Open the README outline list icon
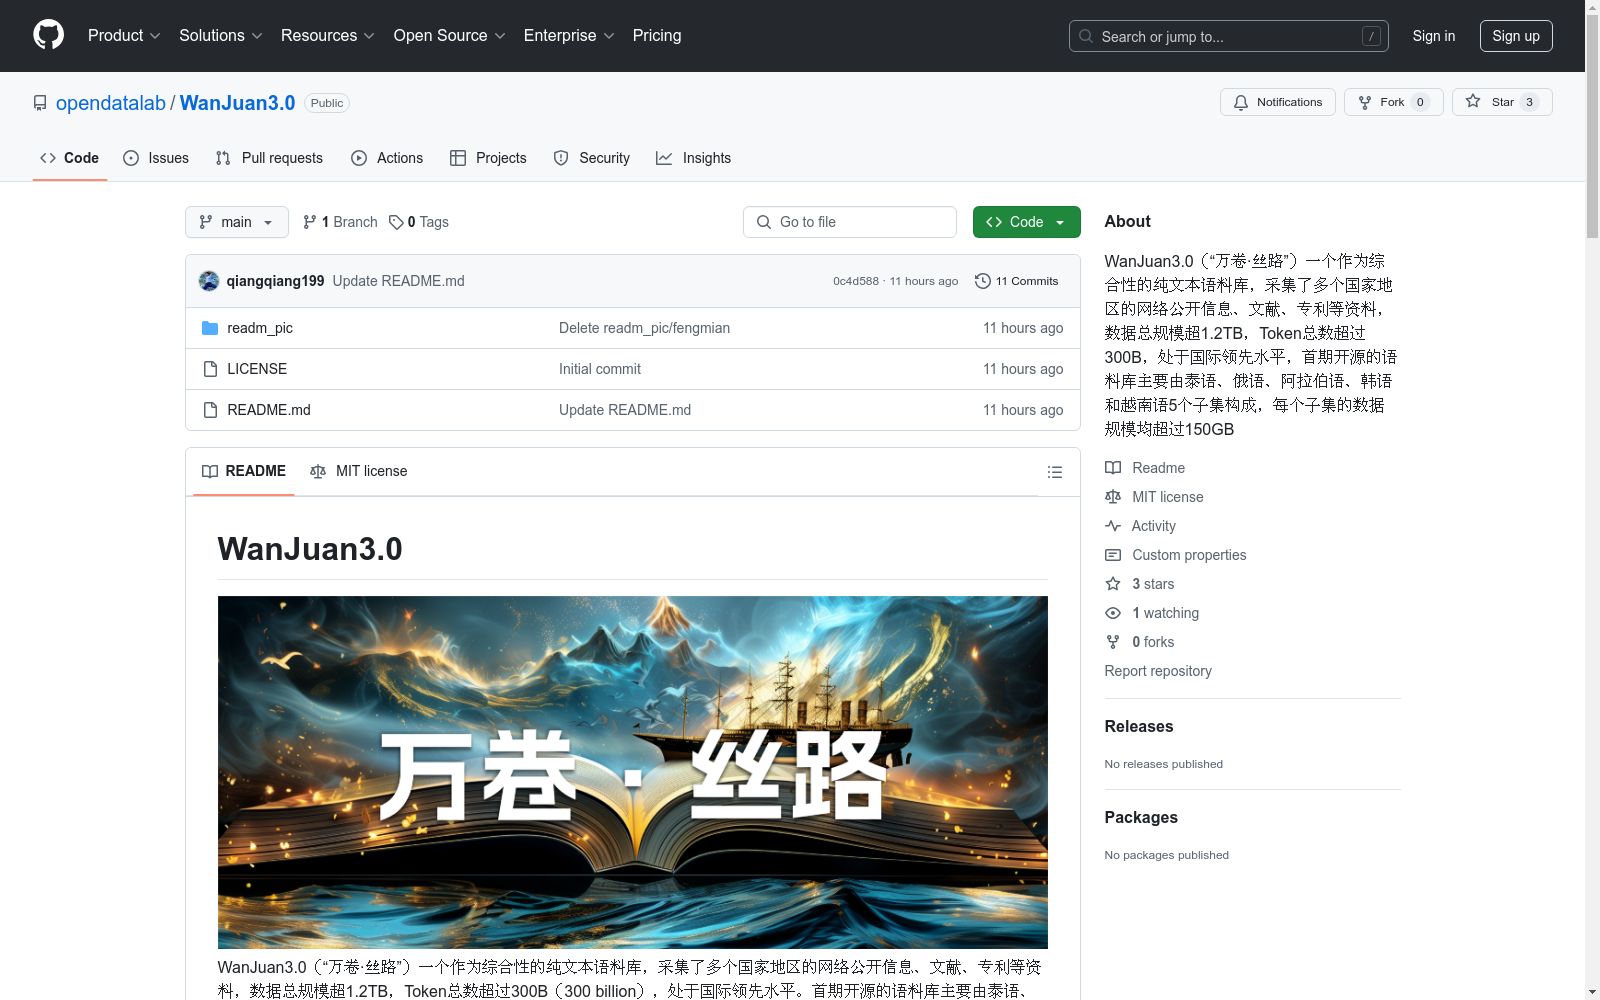1600x1000 pixels. [x=1054, y=472]
